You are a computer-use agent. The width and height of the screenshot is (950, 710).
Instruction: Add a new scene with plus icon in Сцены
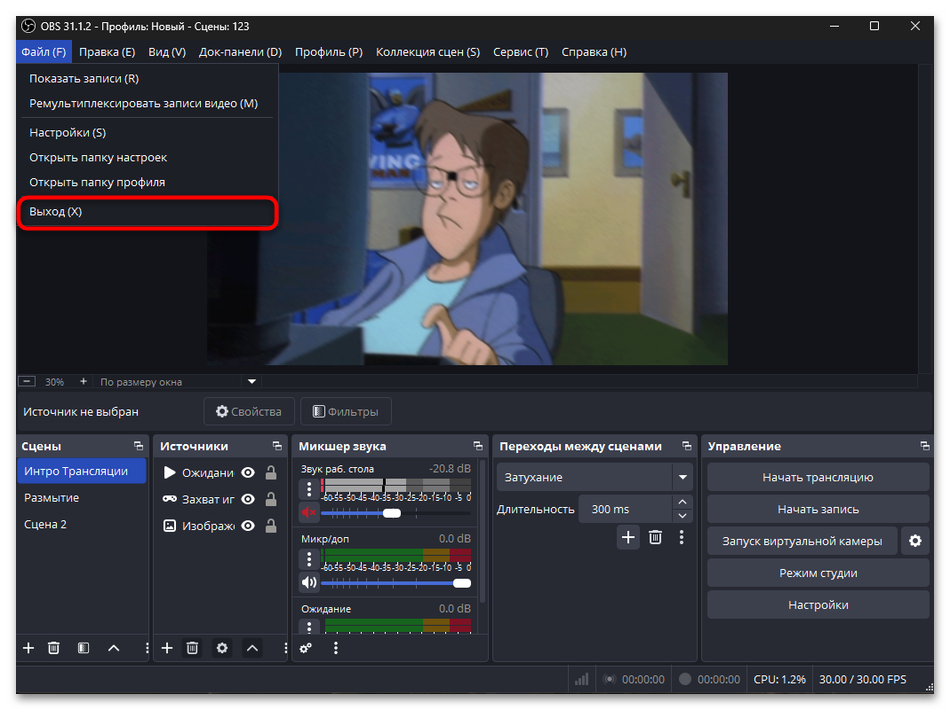point(28,648)
